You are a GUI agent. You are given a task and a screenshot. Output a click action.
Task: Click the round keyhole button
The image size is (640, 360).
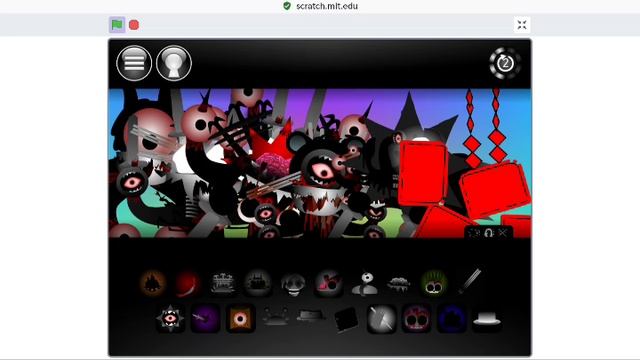coord(174,63)
